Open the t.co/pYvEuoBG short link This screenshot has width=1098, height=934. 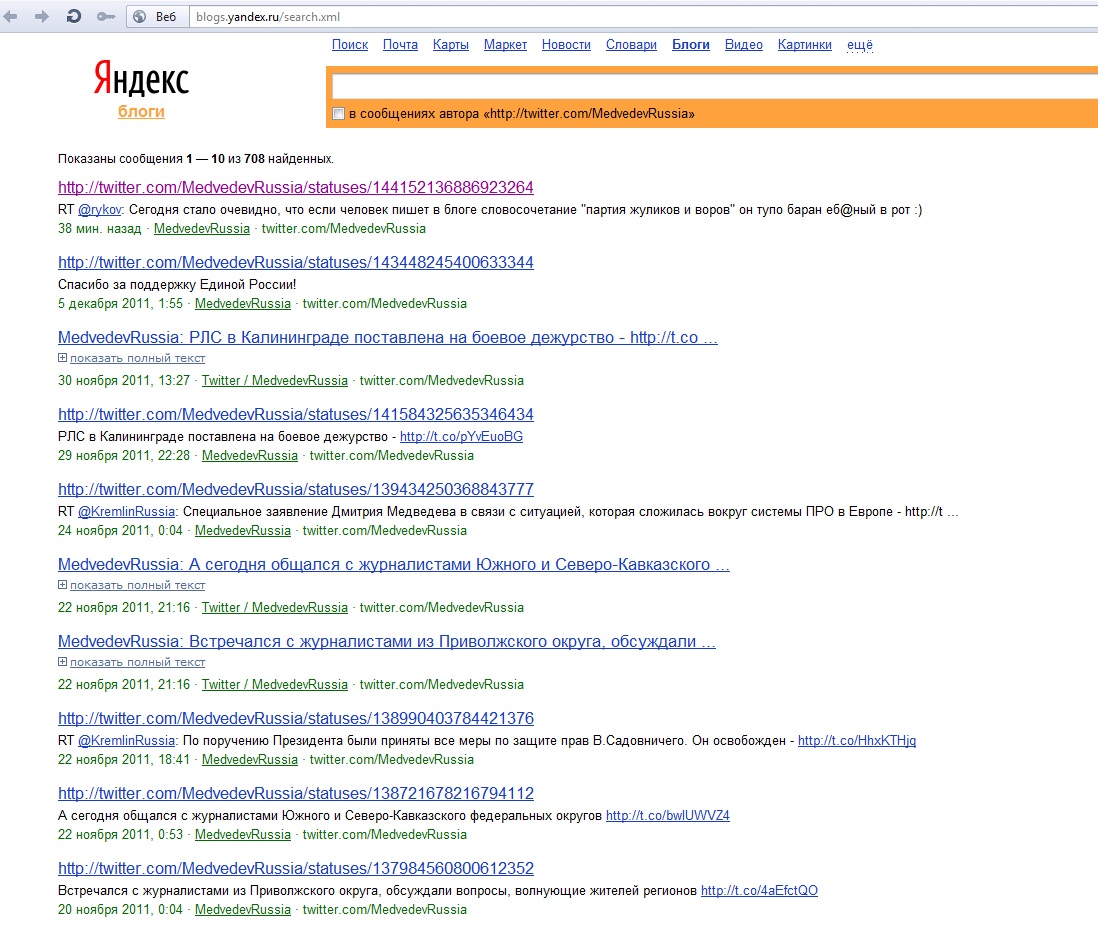click(x=461, y=436)
